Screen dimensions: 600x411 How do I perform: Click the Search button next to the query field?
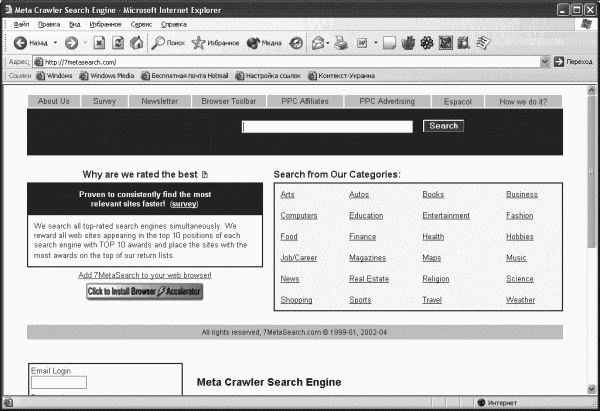click(443, 126)
